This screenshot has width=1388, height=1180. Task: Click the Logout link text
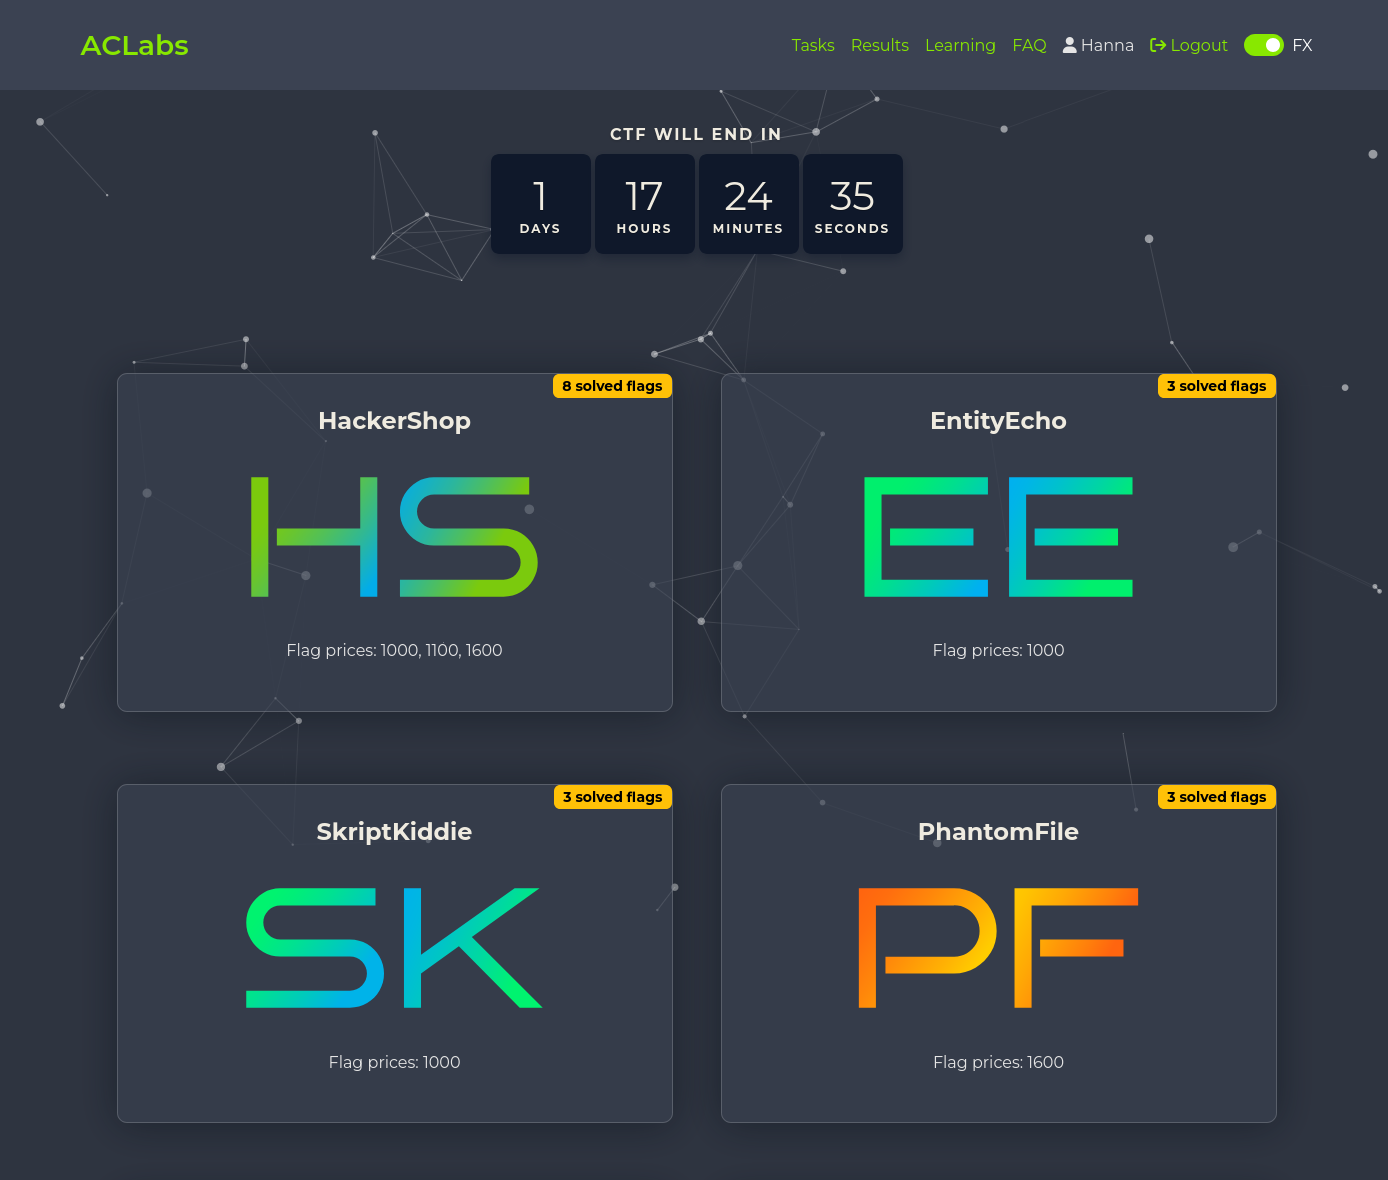coord(1198,45)
